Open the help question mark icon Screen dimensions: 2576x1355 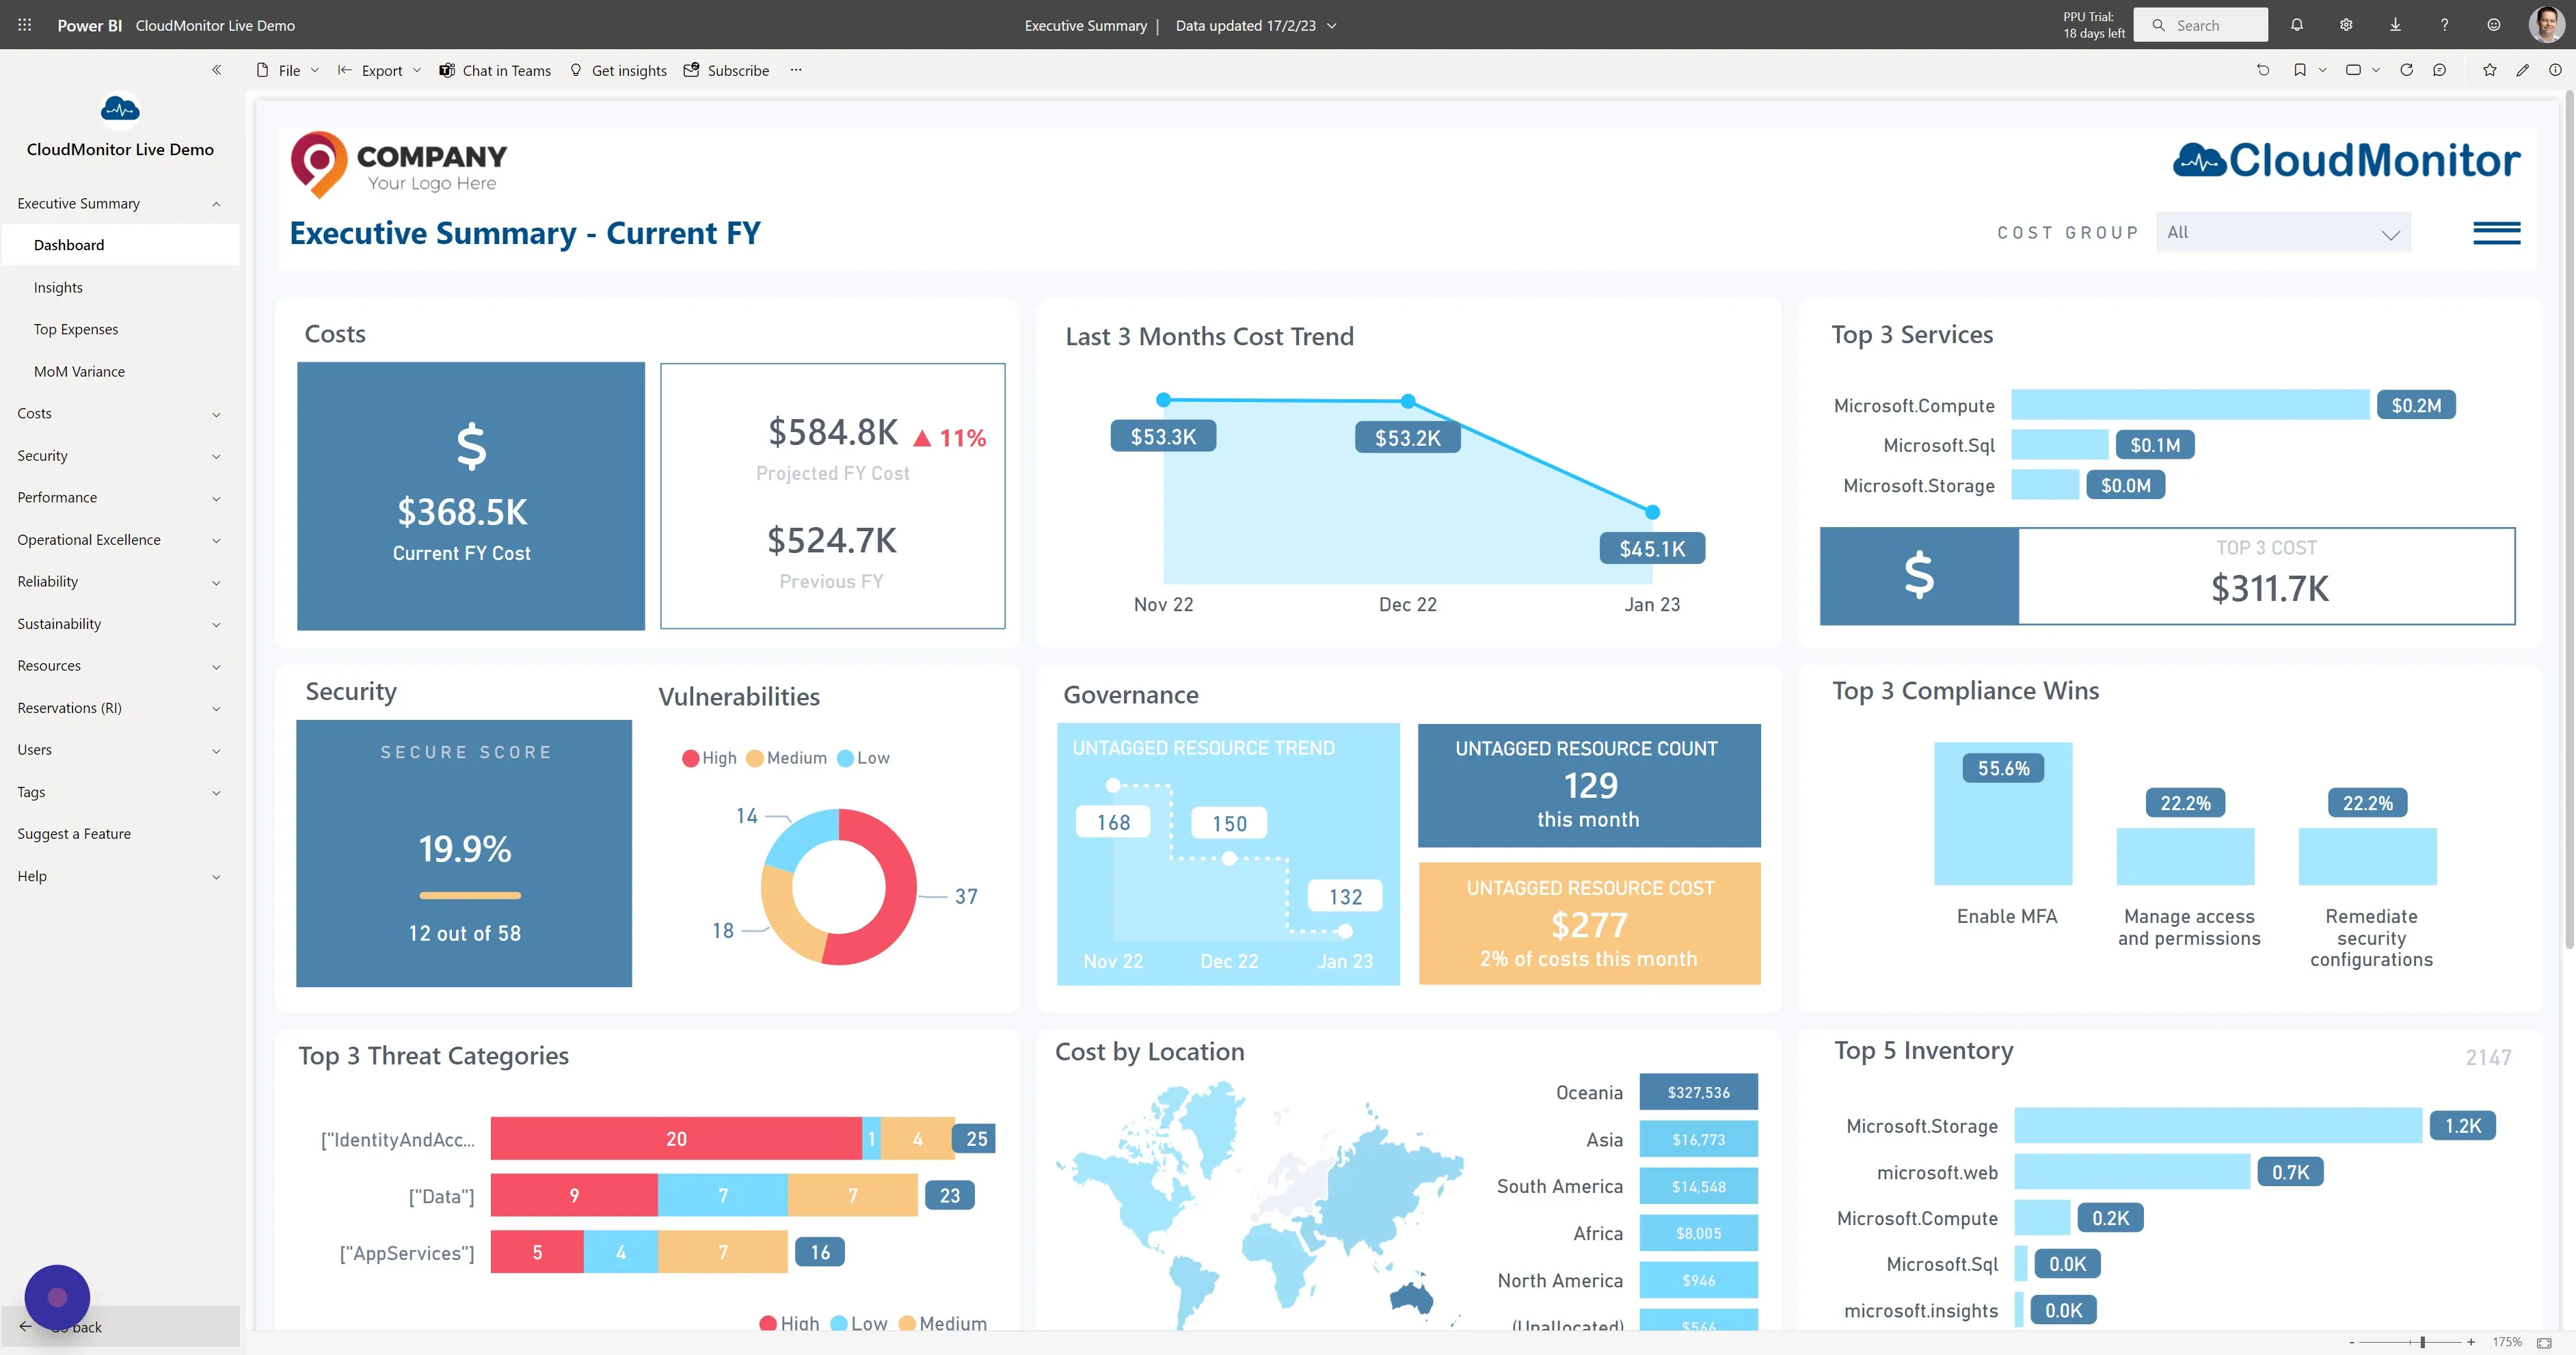click(x=2444, y=25)
